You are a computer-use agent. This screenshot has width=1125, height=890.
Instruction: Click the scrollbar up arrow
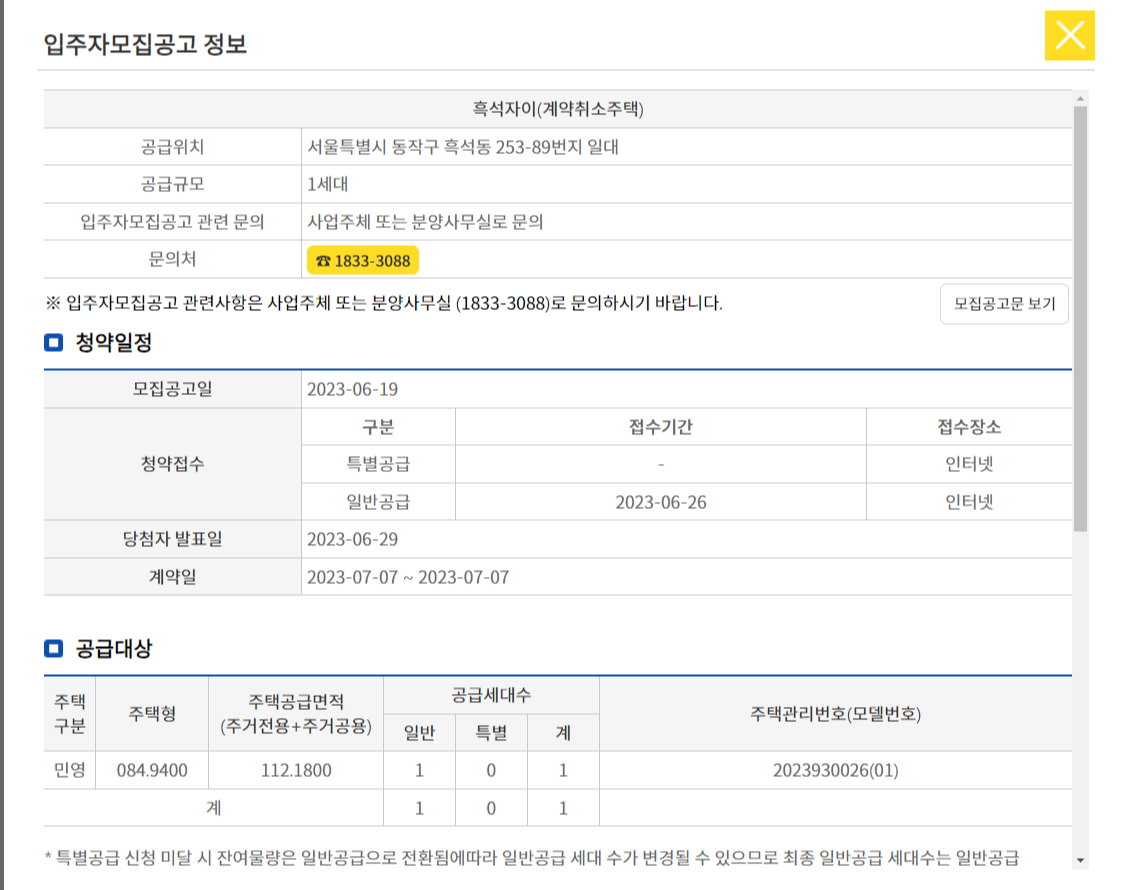[1079, 98]
